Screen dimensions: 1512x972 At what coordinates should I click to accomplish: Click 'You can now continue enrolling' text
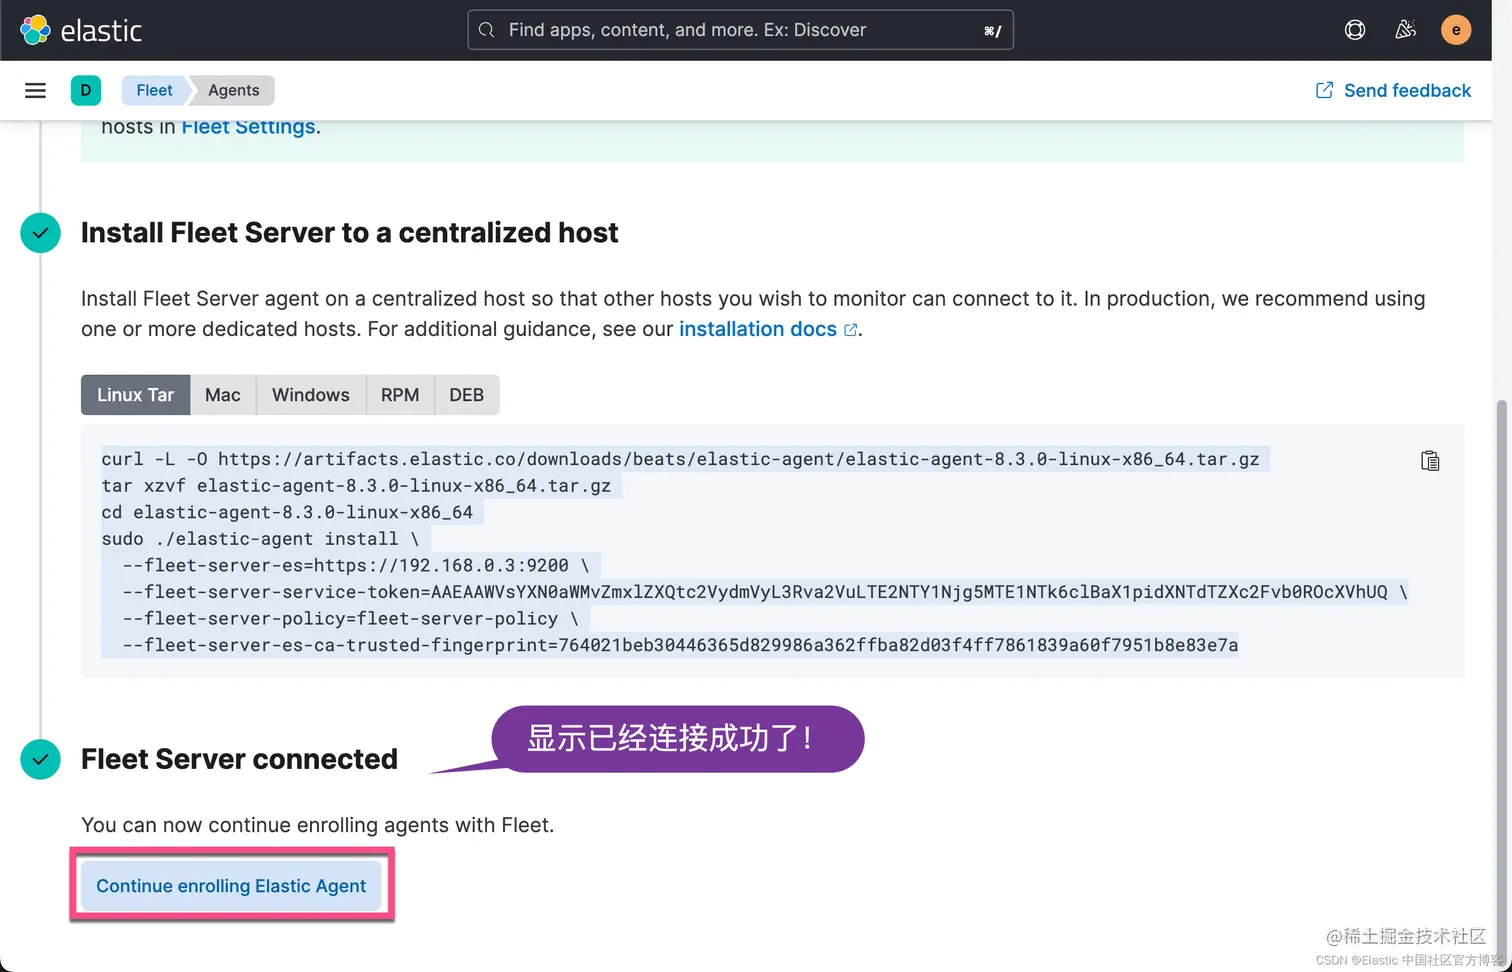point(317,825)
